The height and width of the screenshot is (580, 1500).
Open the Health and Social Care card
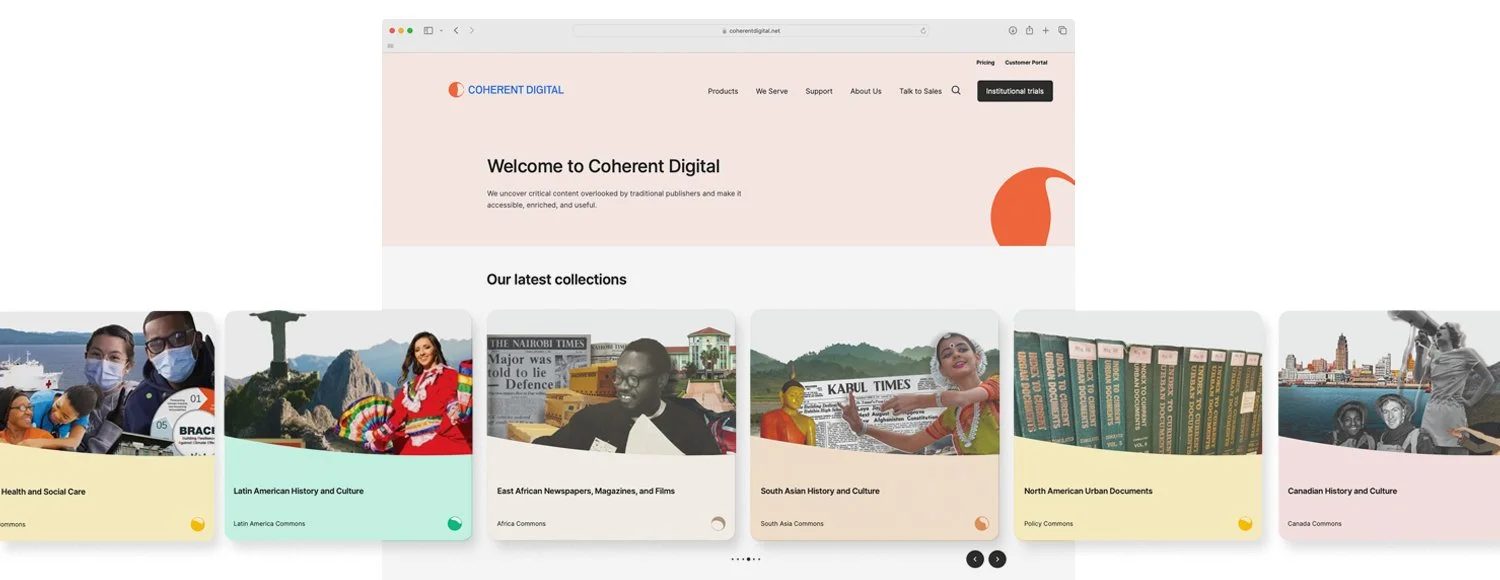[x=107, y=425]
